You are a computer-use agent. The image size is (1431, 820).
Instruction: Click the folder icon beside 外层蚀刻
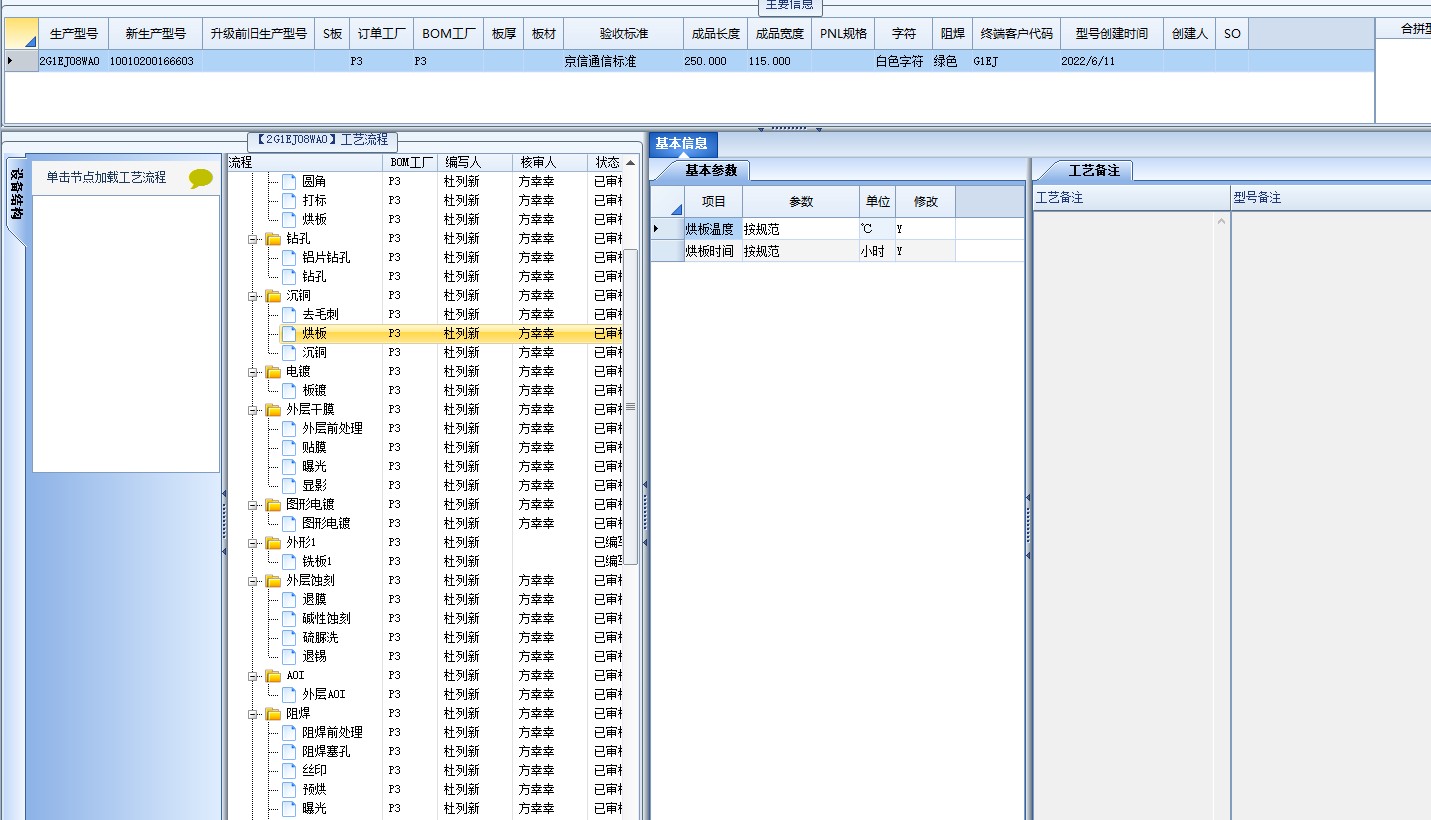273,581
